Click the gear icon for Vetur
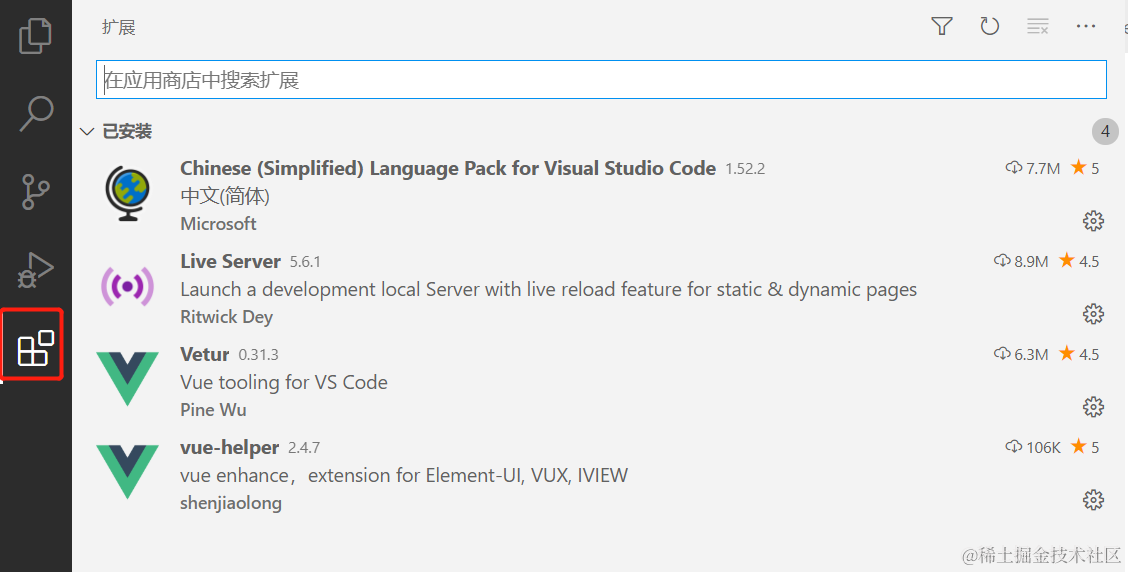The height and width of the screenshot is (572, 1128). tap(1093, 407)
